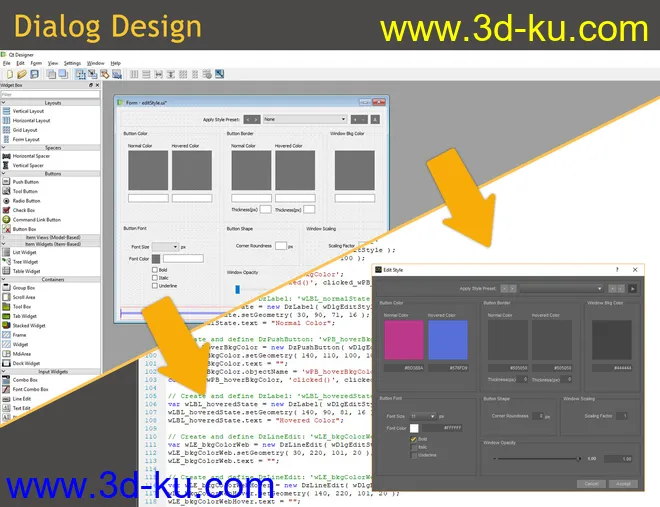Click the New Form icon in Qt Designer toolbar

point(8,74)
